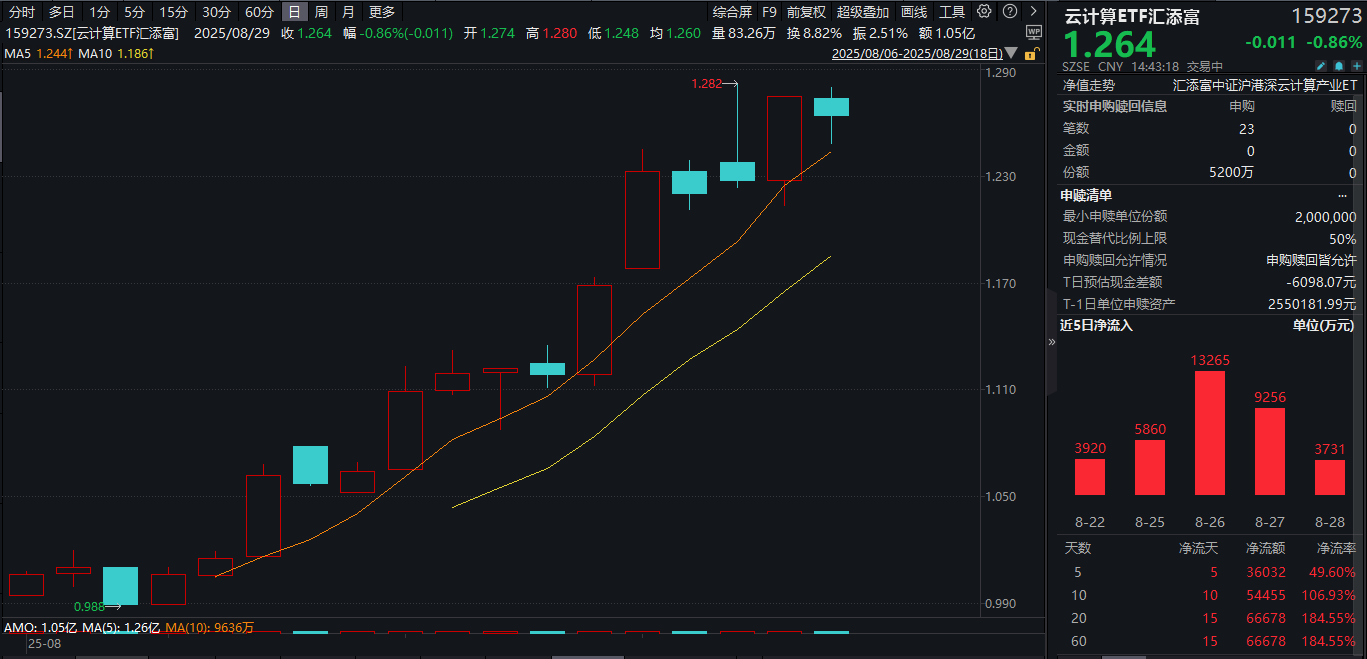Open the date range dropdown triangle

tap(1014, 53)
